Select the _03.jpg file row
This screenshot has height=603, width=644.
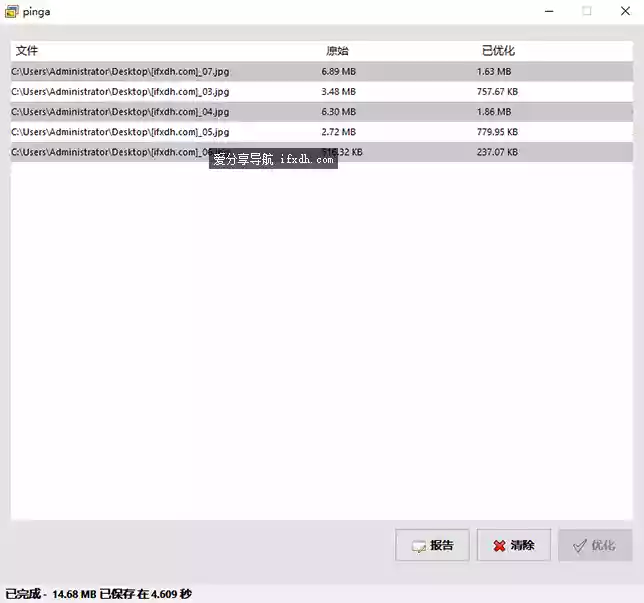[322, 92]
